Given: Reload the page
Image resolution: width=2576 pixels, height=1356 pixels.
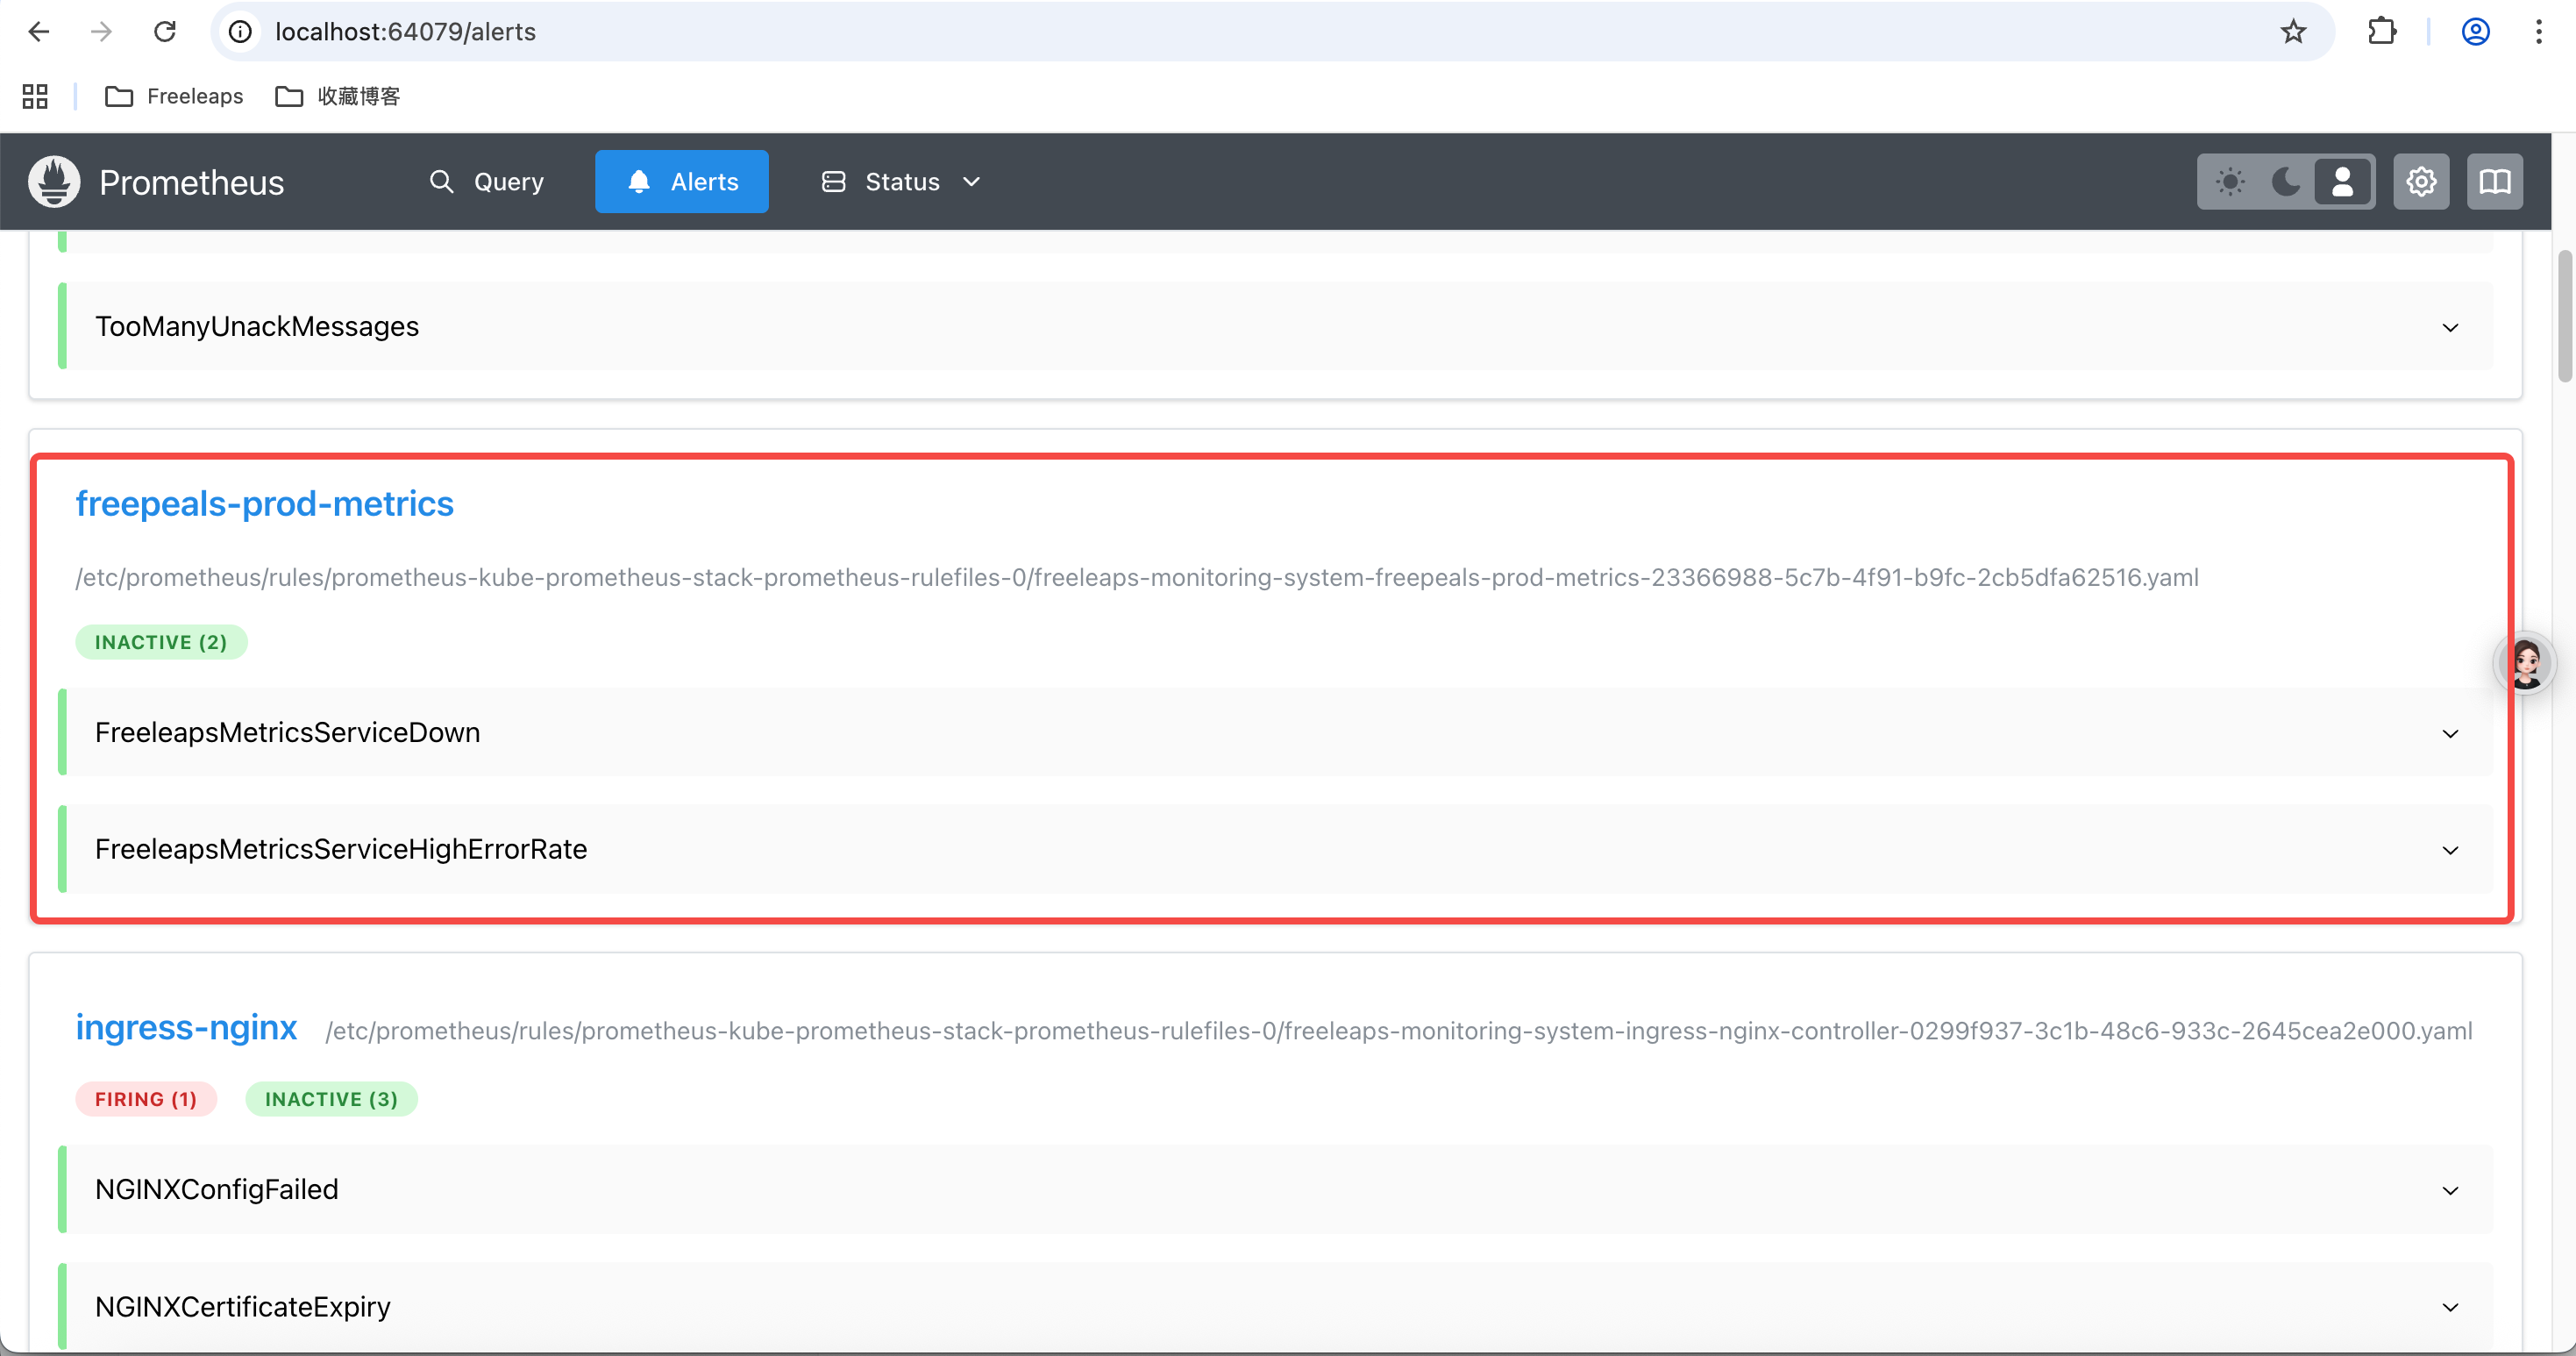Looking at the screenshot, I should 165,32.
